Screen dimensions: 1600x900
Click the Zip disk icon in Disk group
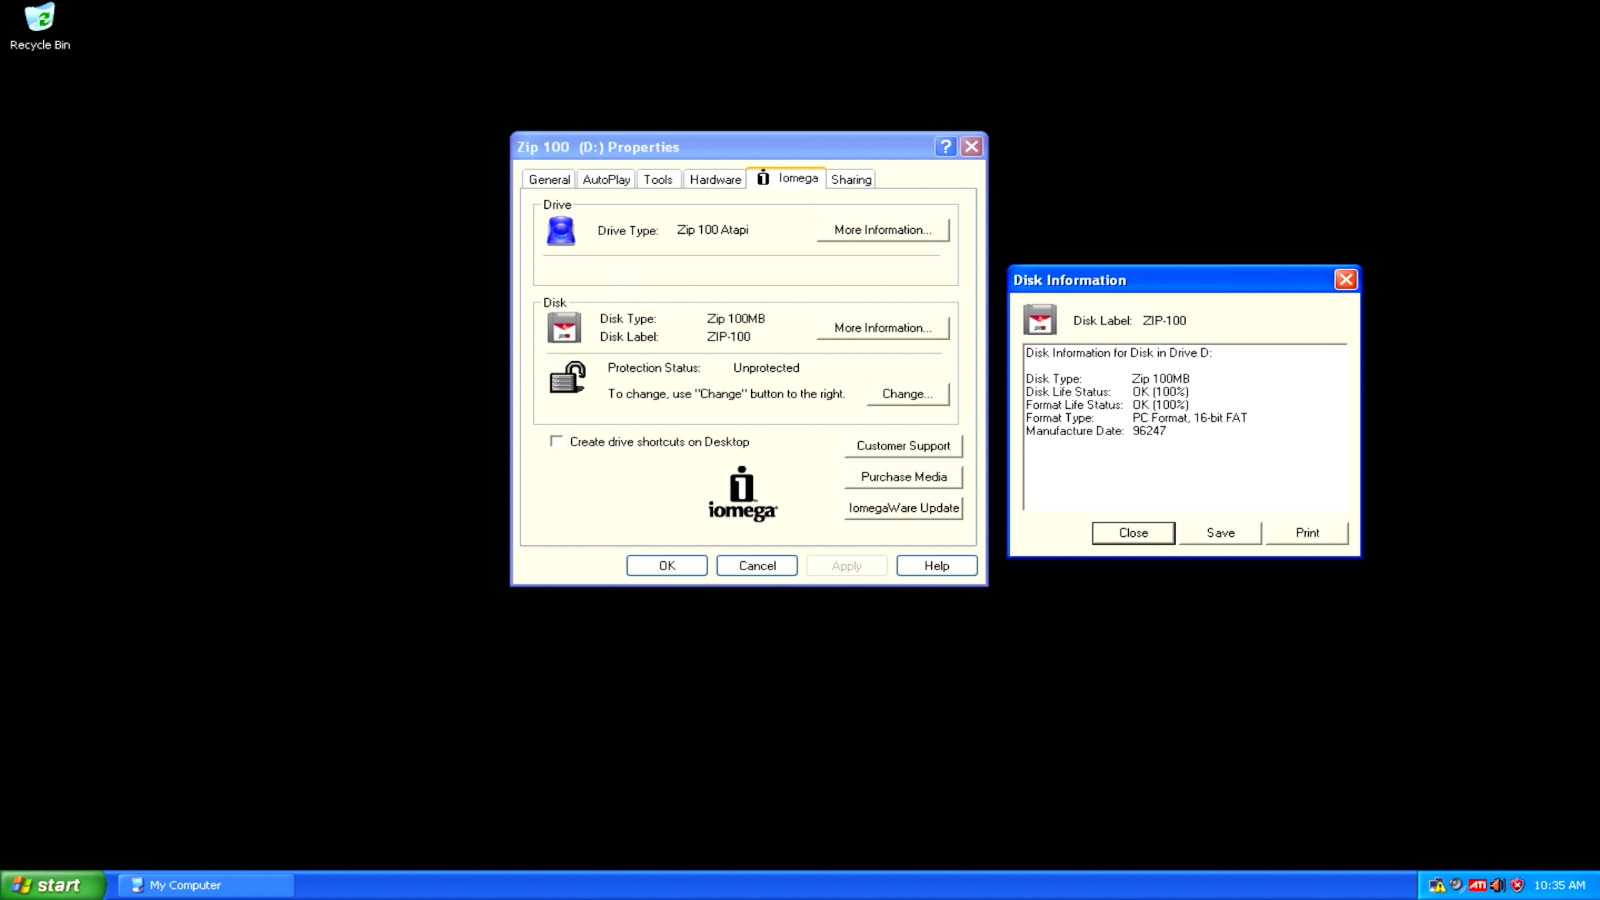564,327
